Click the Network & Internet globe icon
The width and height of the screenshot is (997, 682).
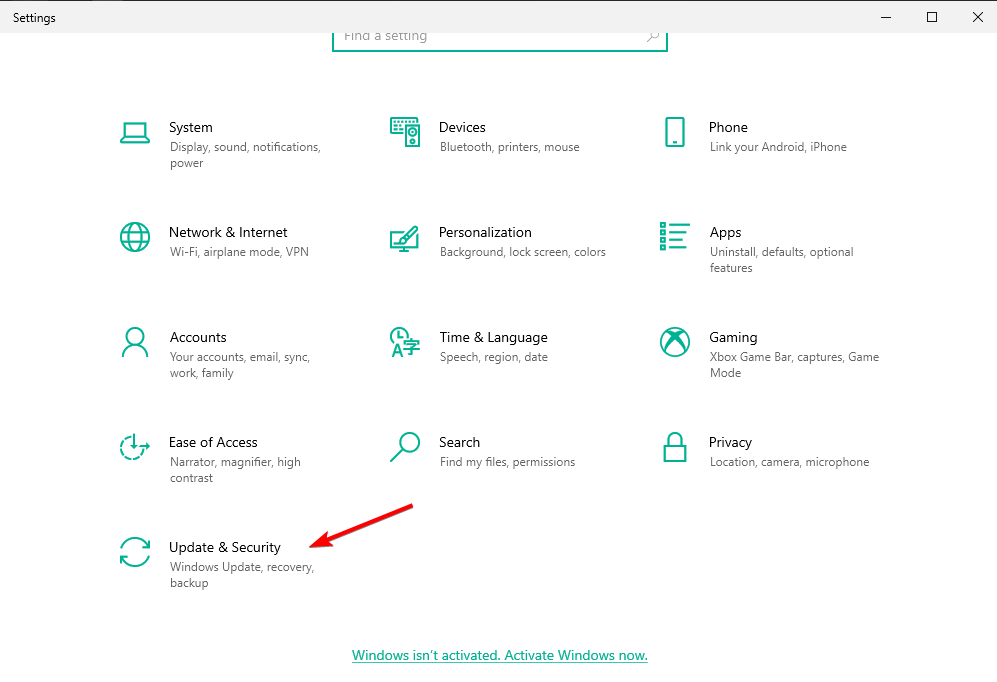click(134, 237)
